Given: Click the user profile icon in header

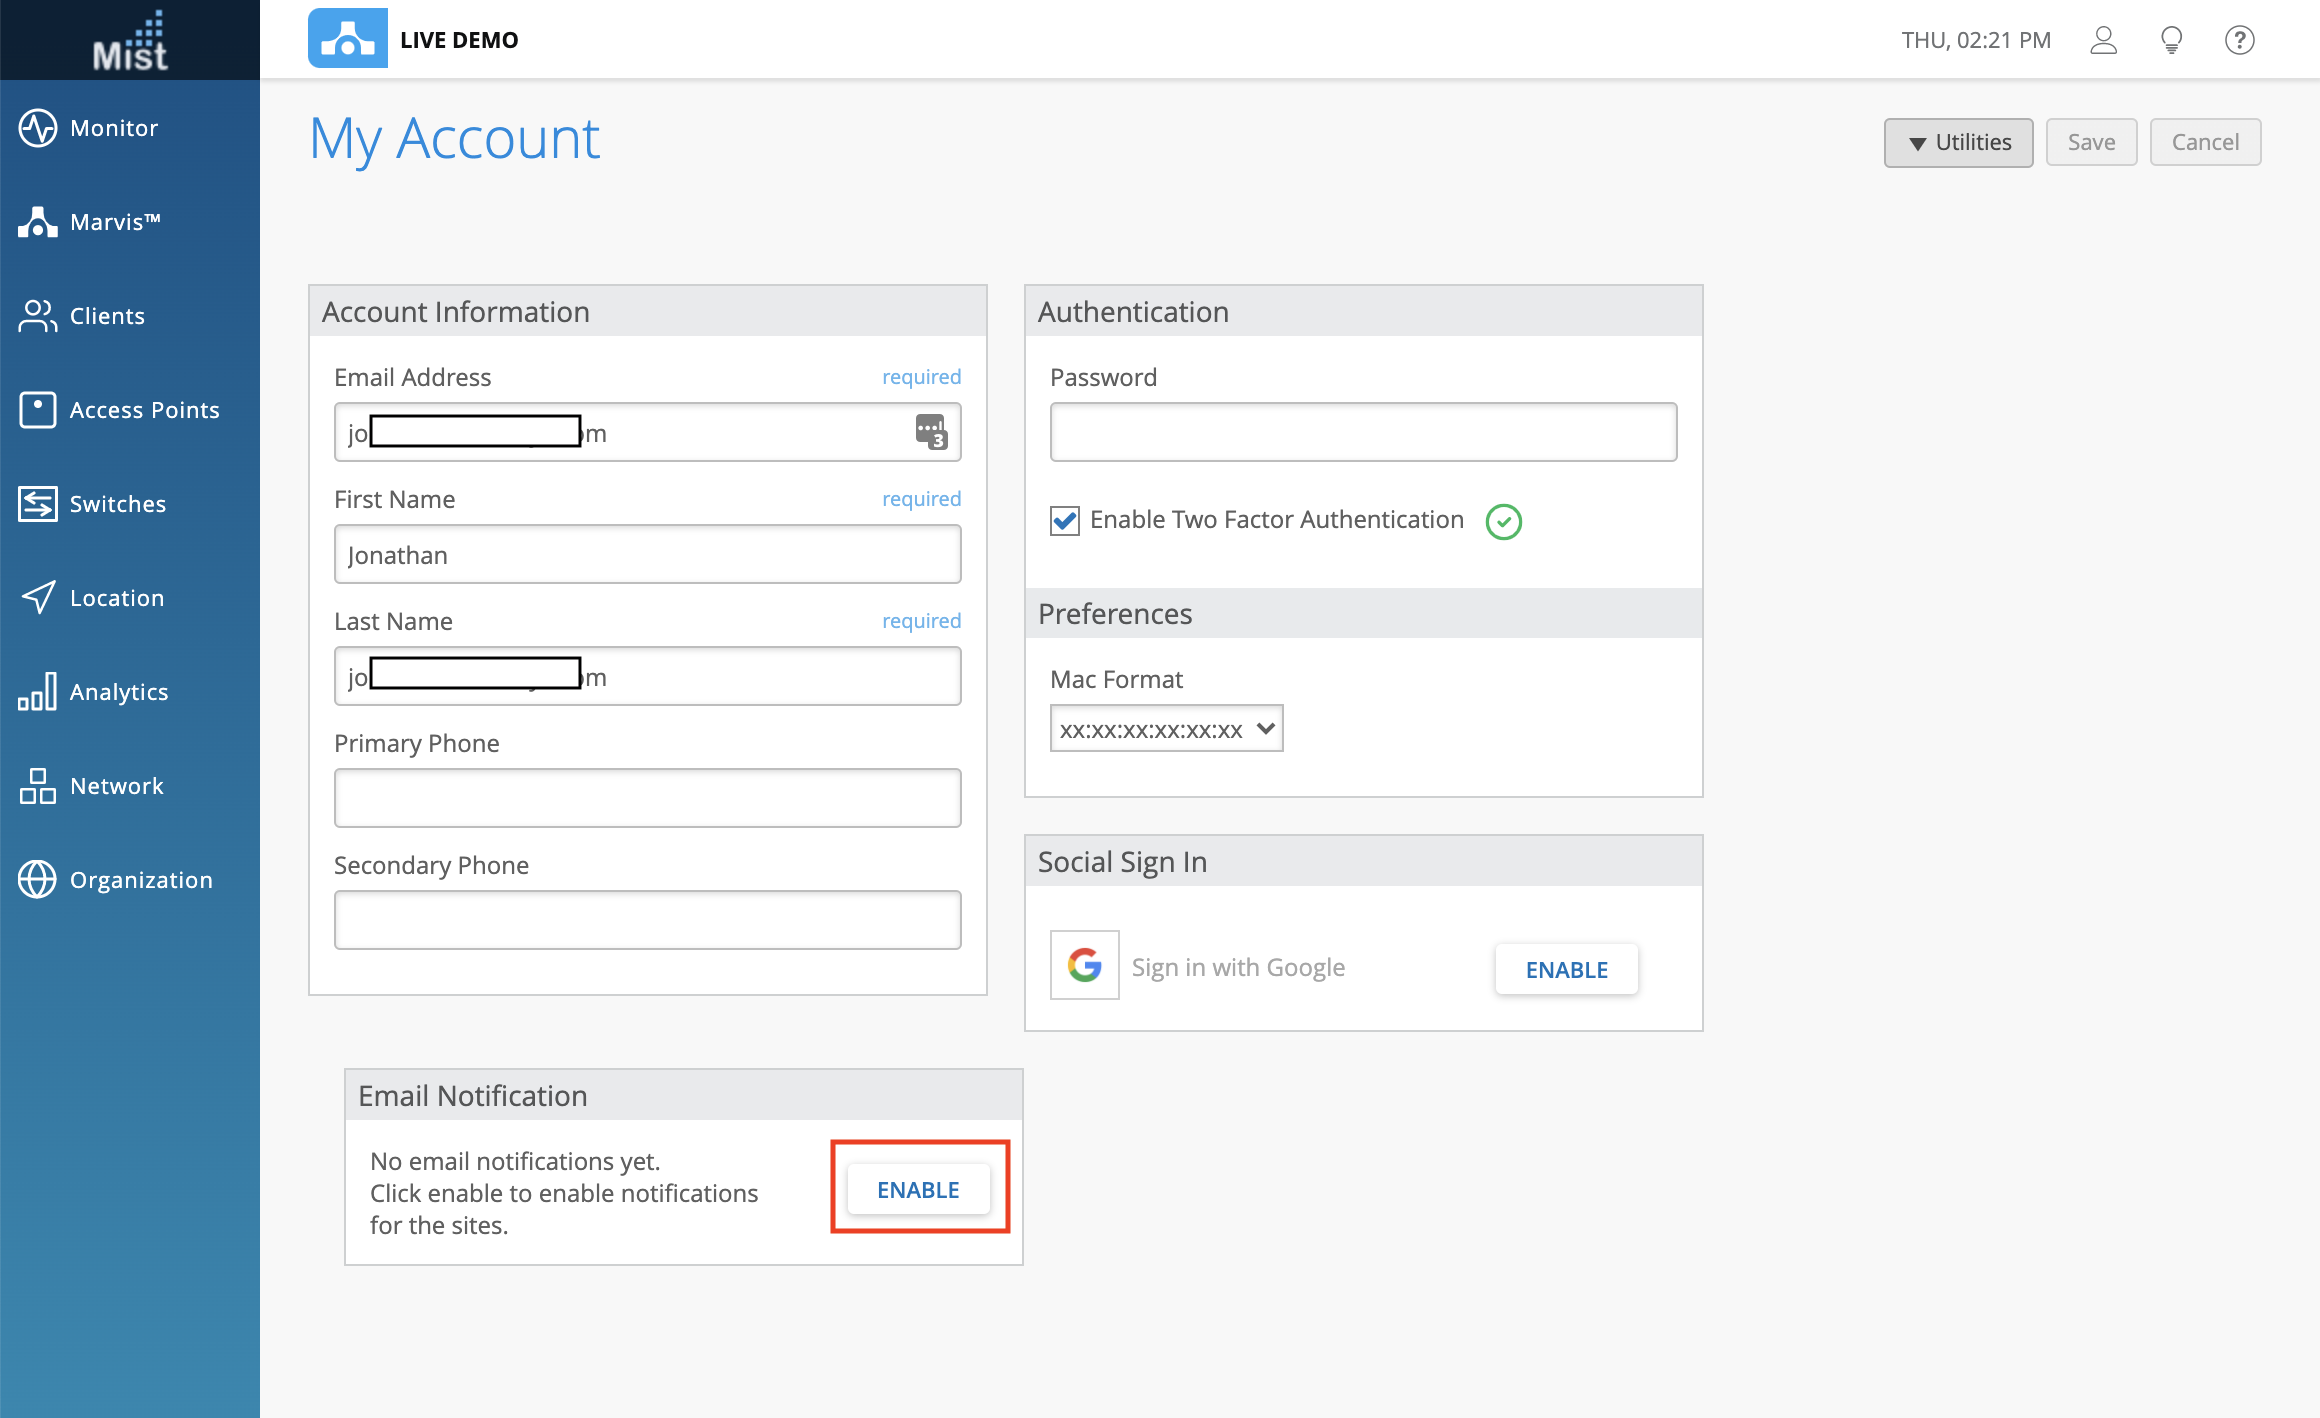Looking at the screenshot, I should (x=2104, y=40).
